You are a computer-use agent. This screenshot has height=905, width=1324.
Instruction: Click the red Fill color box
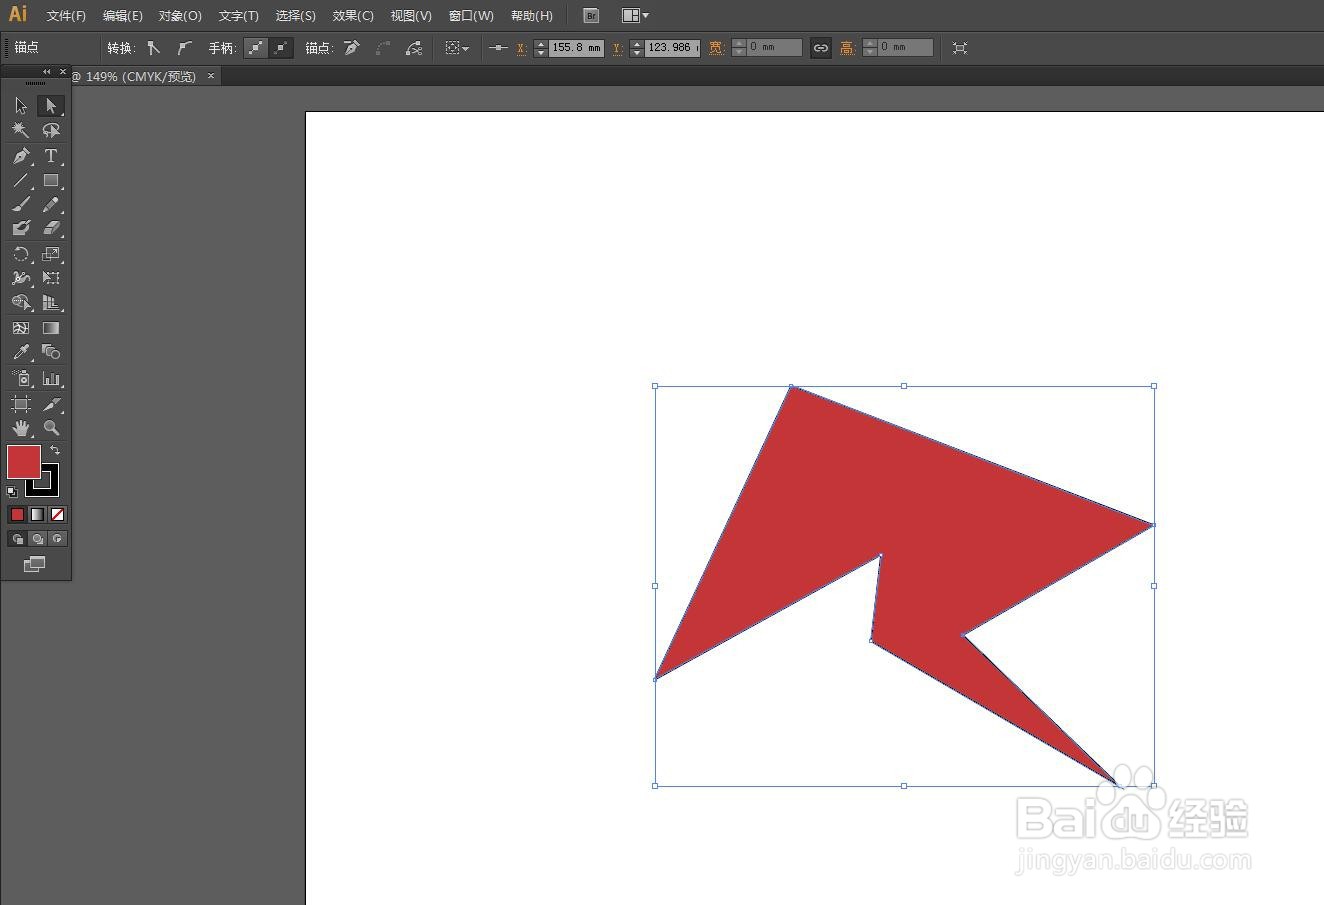(23, 462)
